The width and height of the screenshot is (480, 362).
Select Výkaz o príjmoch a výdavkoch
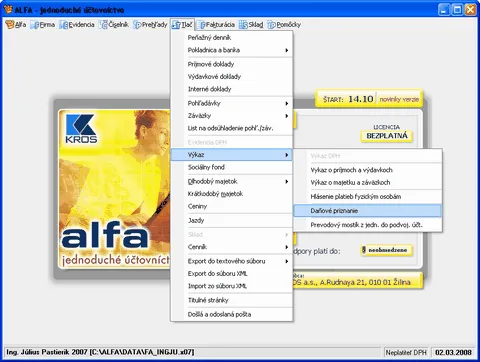point(368,170)
